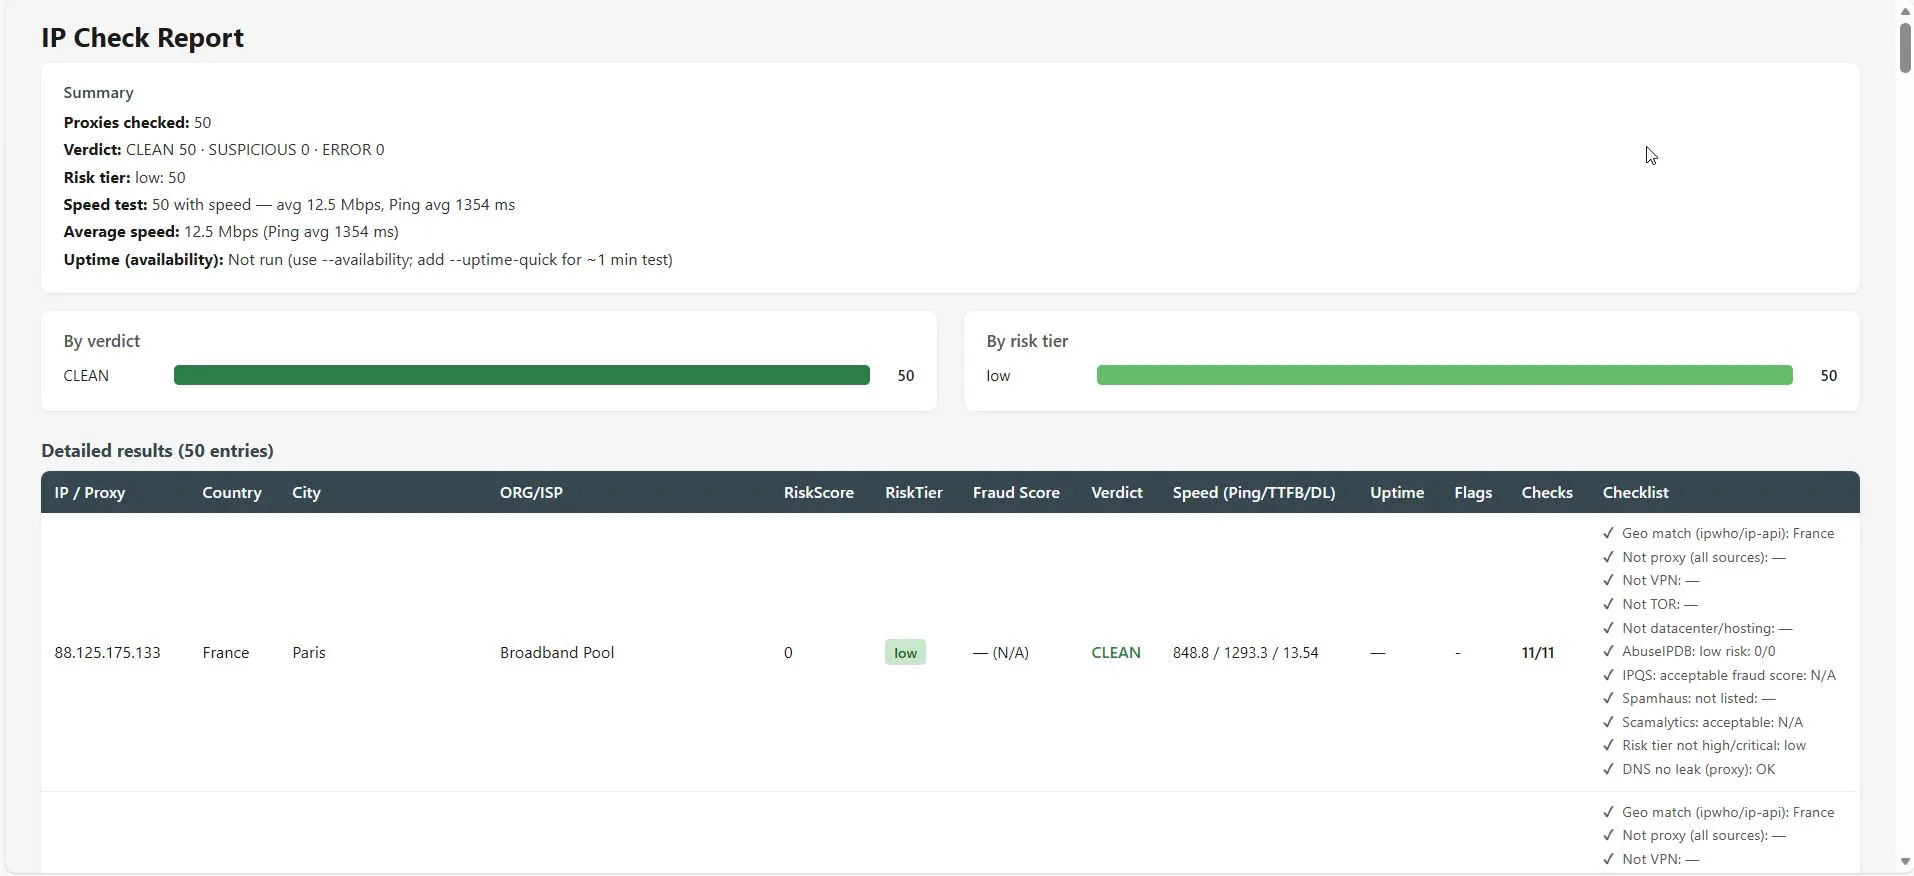Click the Broadband Pool ISP cell

(557, 652)
